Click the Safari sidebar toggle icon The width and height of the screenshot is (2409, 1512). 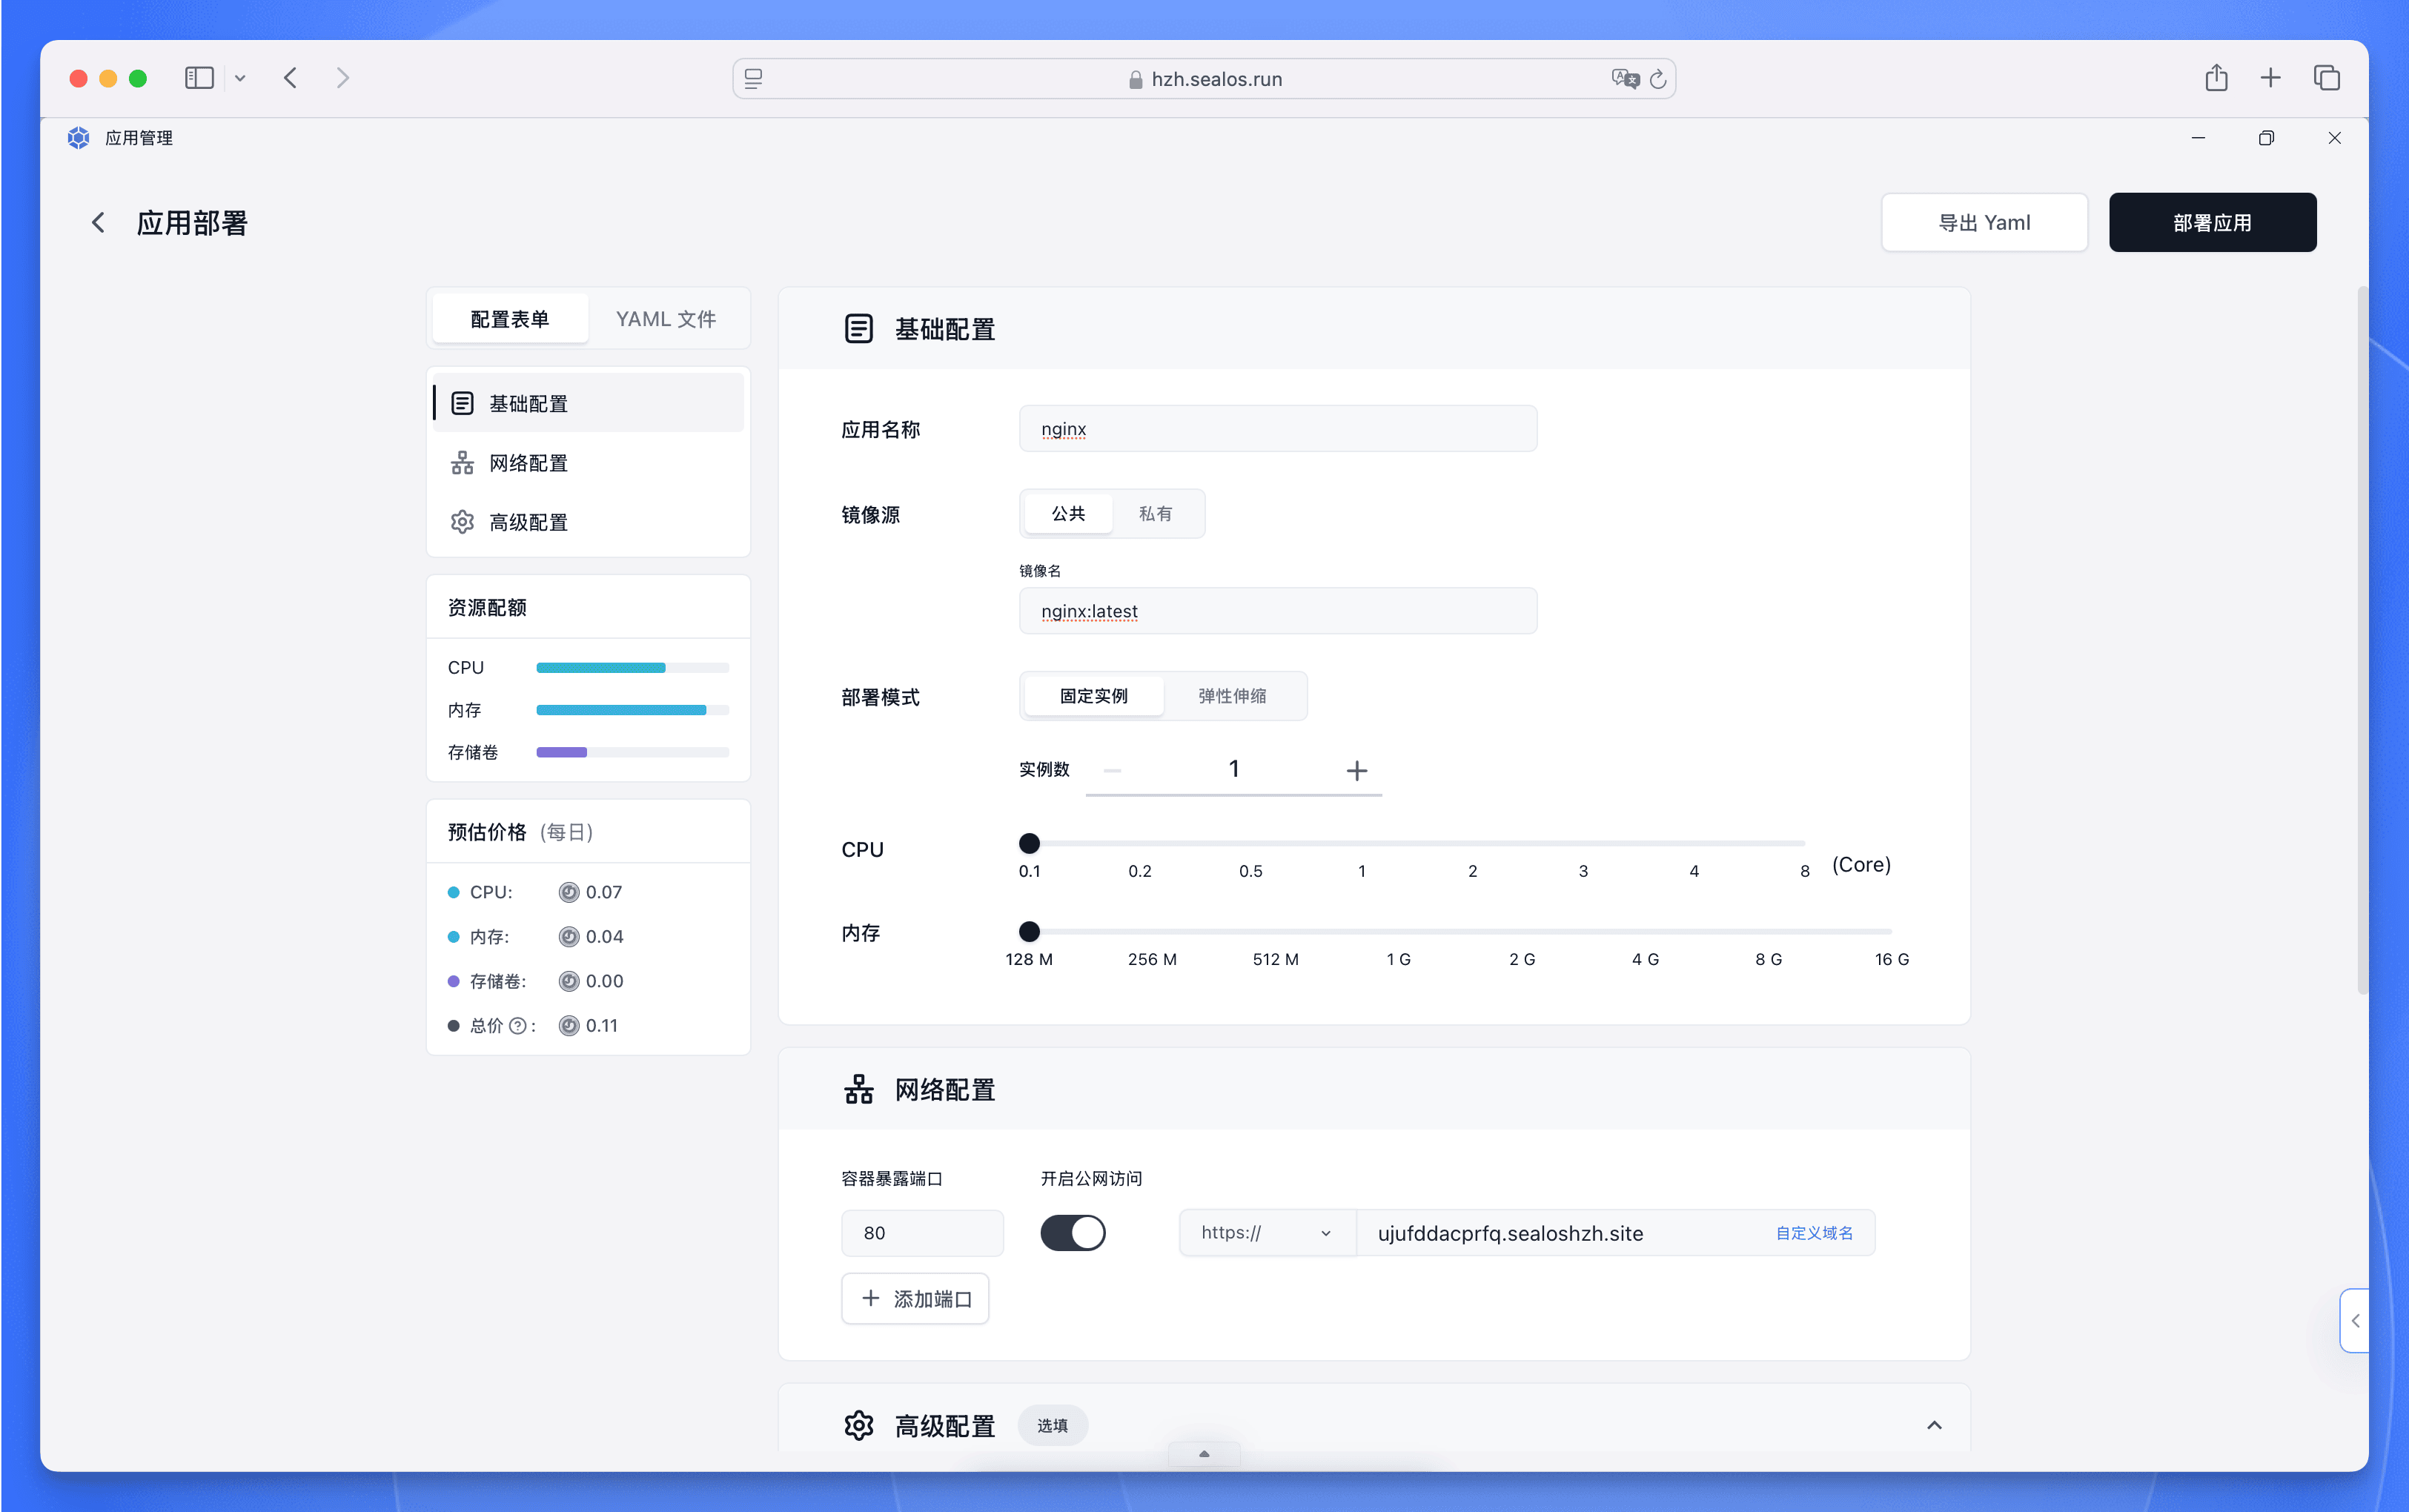[199, 78]
